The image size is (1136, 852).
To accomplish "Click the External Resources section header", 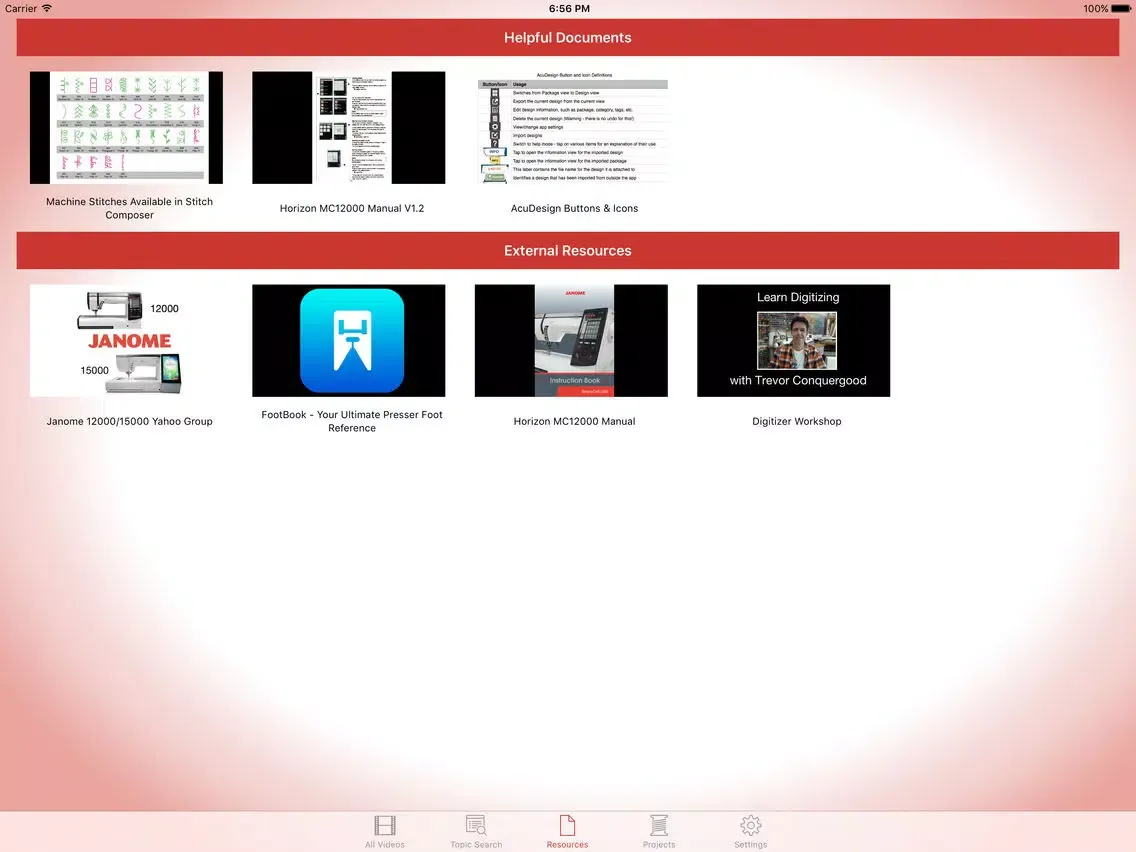I will (x=568, y=251).
